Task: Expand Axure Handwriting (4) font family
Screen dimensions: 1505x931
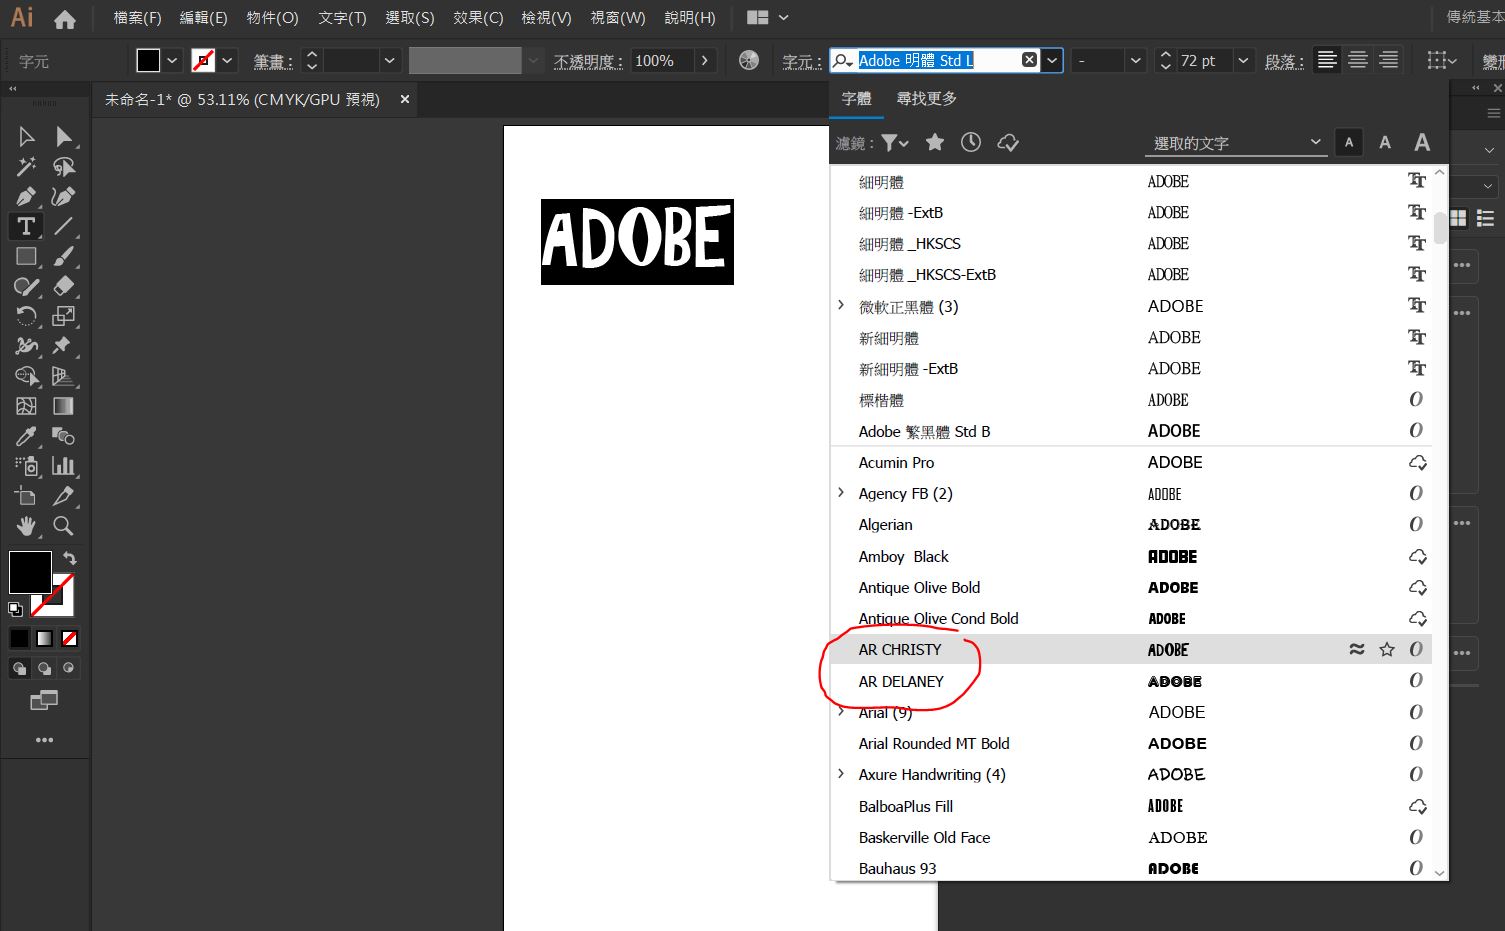Action: tap(841, 774)
